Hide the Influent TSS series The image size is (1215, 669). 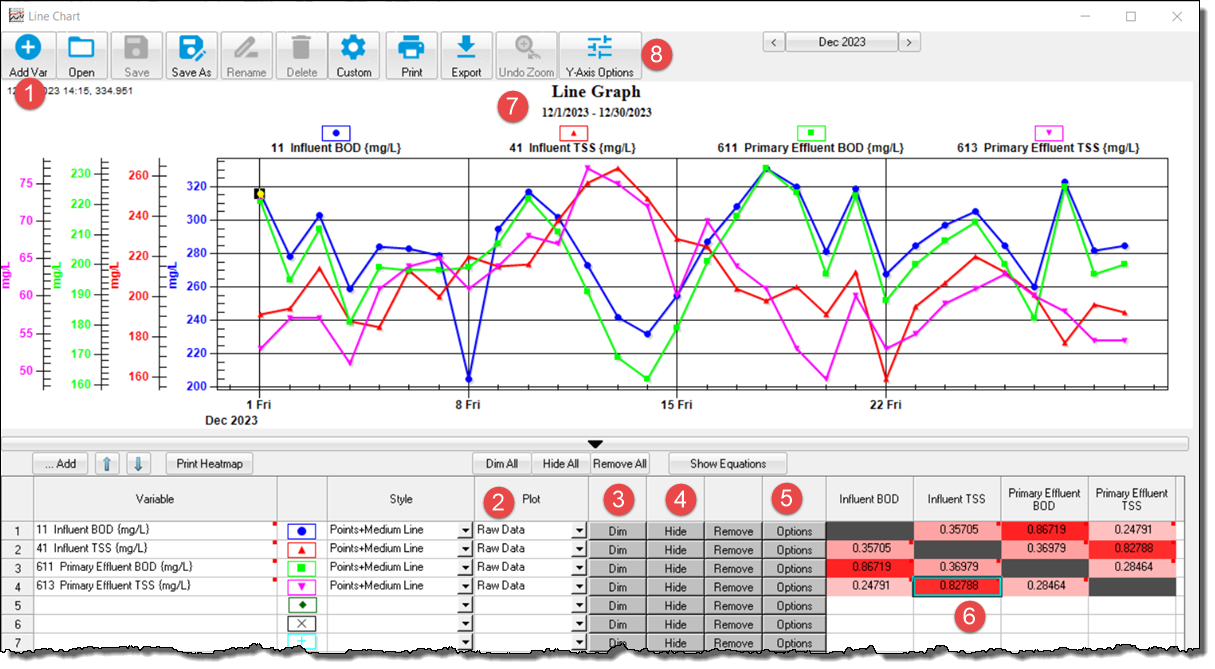pyautogui.click(x=675, y=549)
